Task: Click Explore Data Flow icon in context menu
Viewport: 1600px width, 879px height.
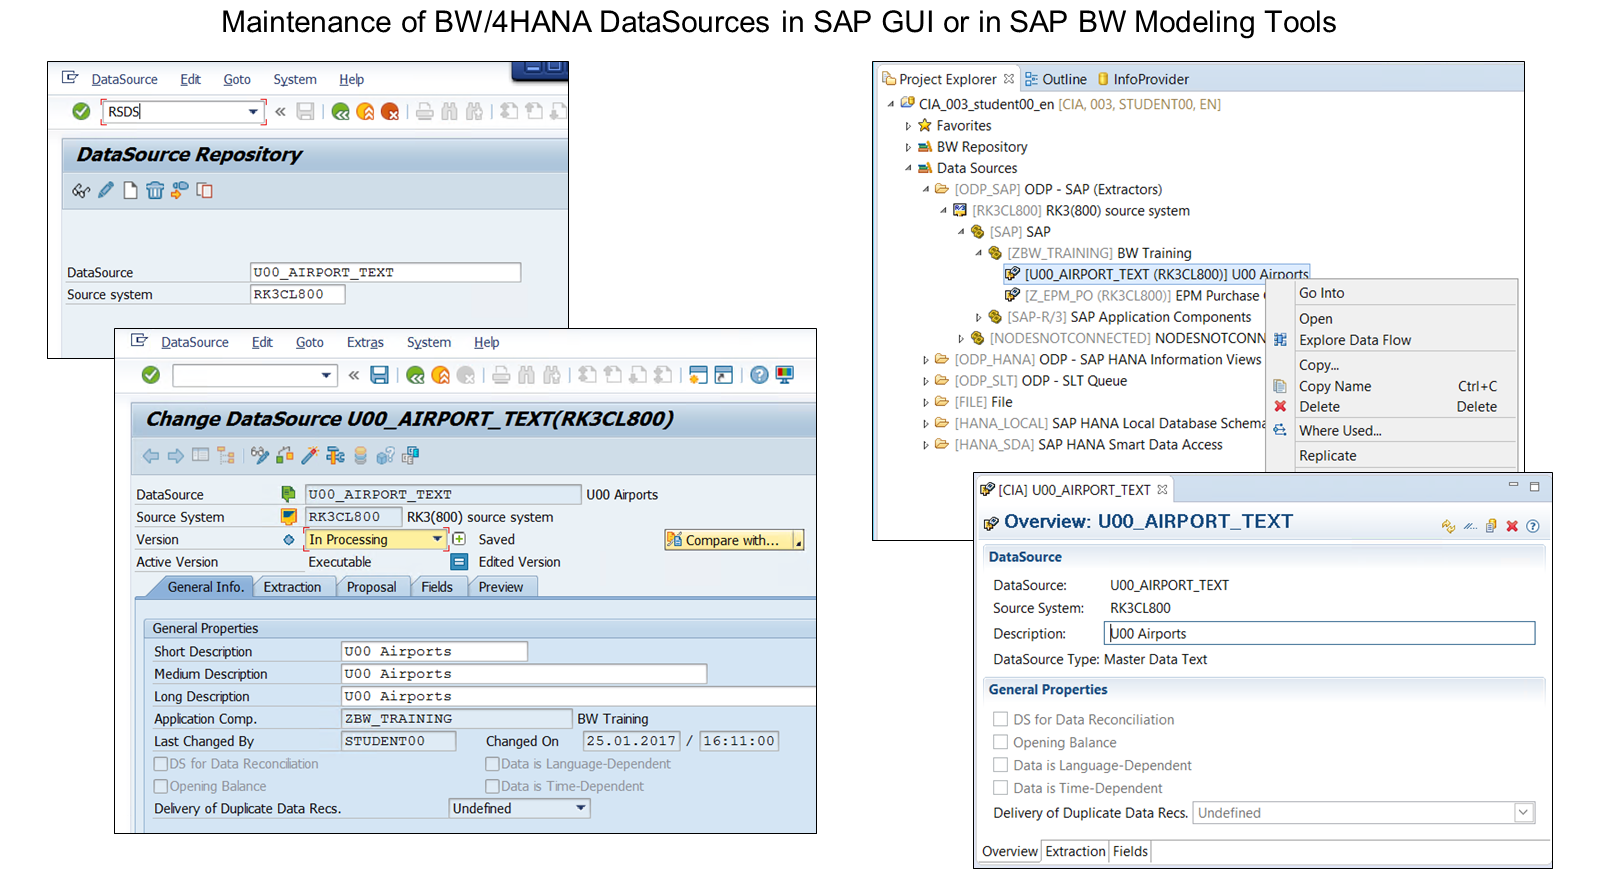Action: 1280,340
